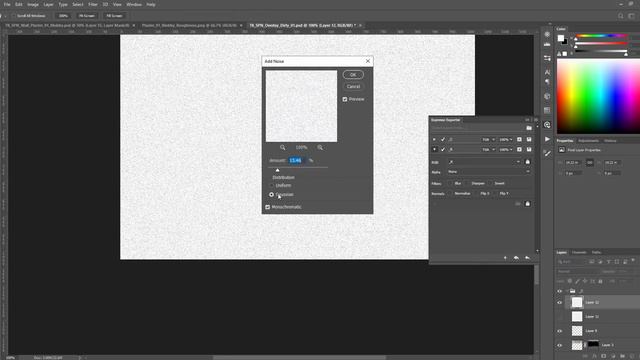640x360 pixels.
Task: Open the Filter menu
Action: [x=93, y=4]
